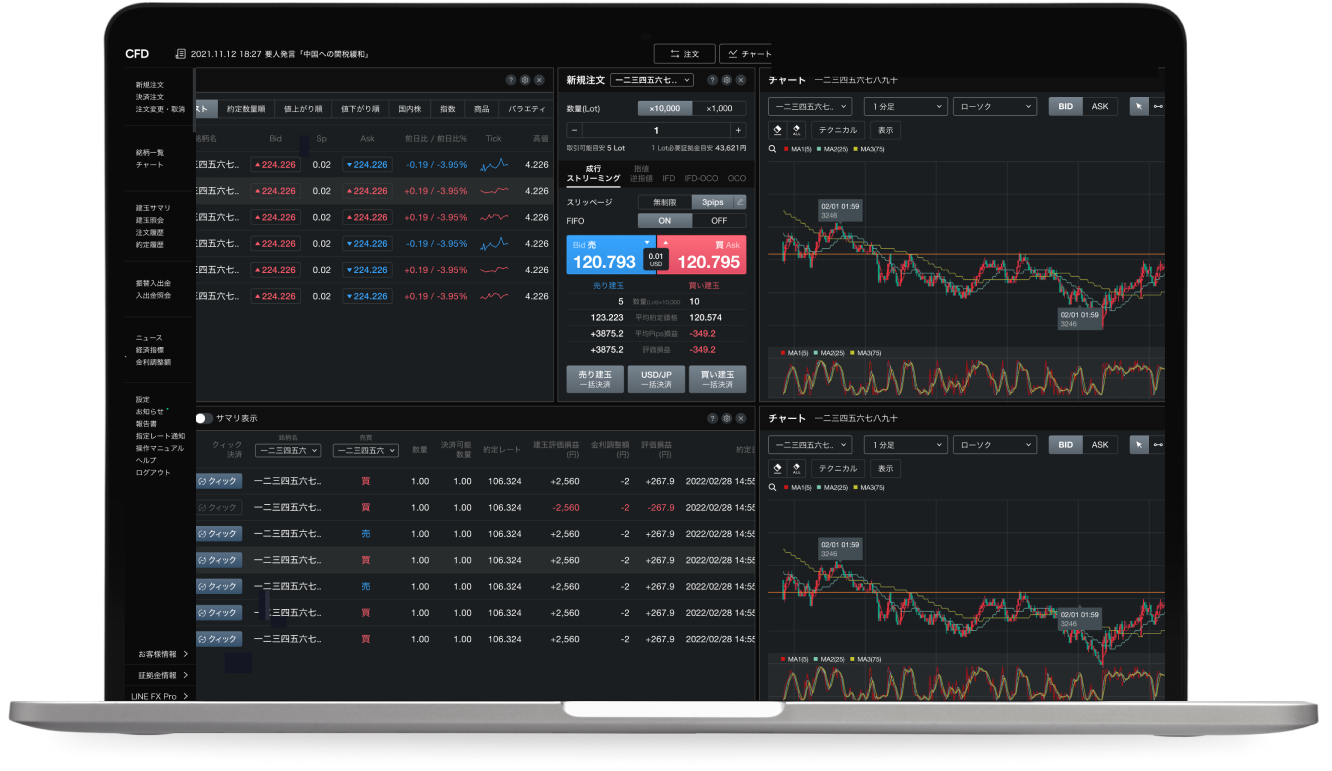Expand the symbol dropdown in 新規注文 header

(x=651, y=80)
